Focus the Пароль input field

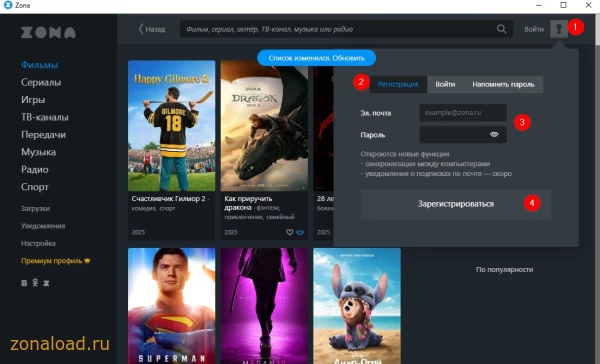(463, 135)
